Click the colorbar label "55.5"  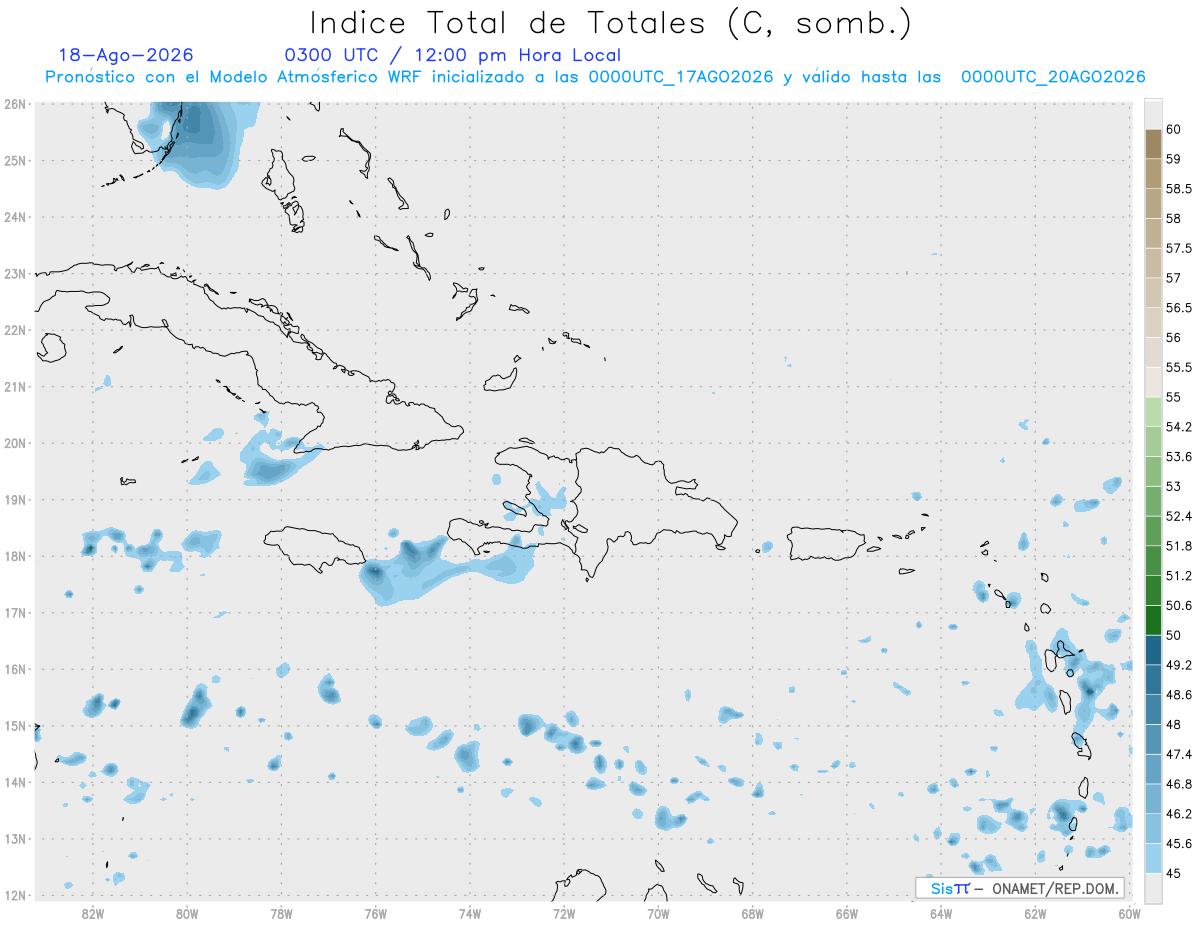(x=1179, y=367)
